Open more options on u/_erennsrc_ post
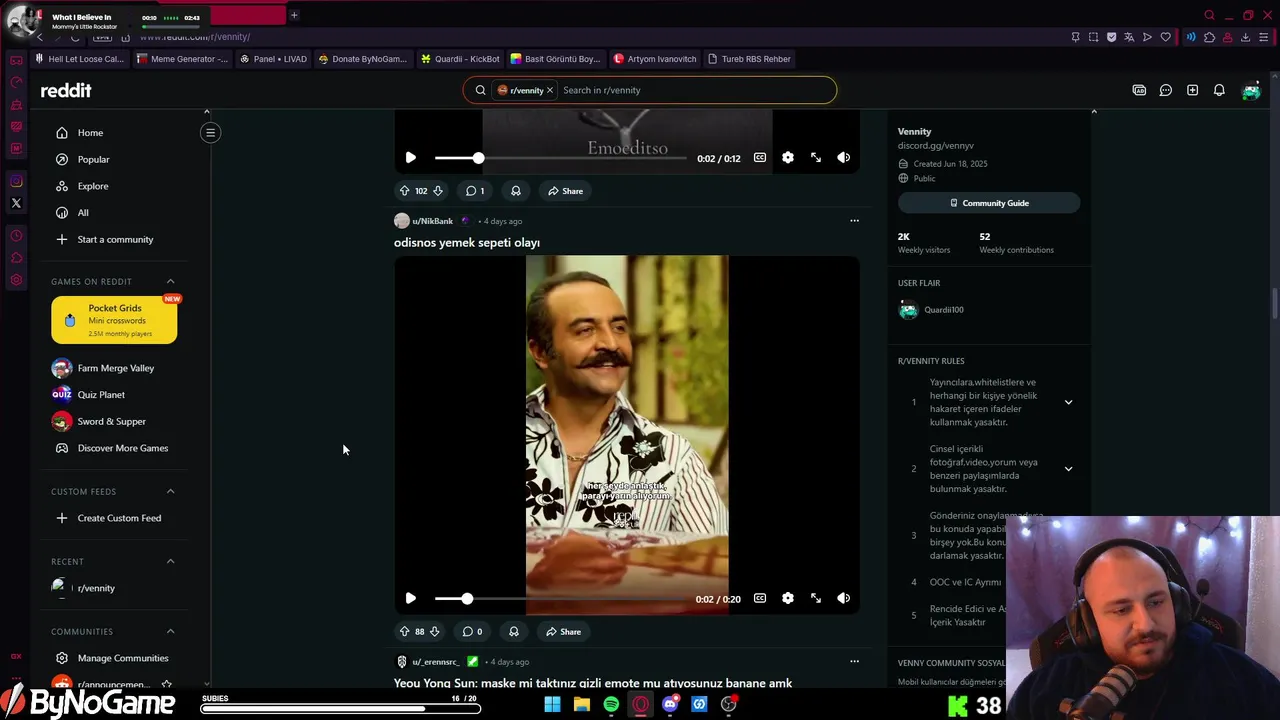The height and width of the screenshot is (720, 1280). click(x=854, y=661)
